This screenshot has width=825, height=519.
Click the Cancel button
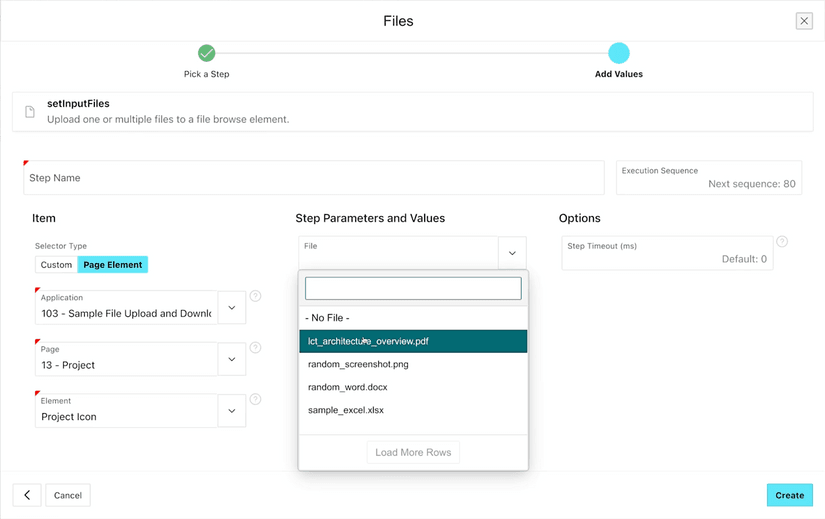coord(68,495)
